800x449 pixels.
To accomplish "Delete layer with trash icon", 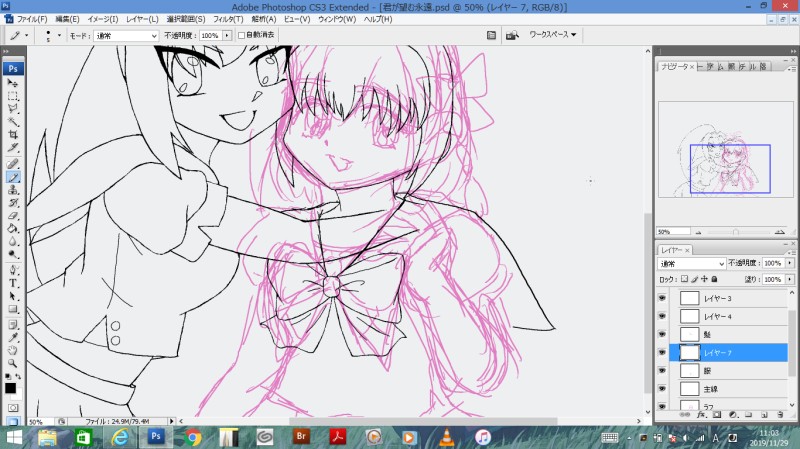I will (780, 415).
